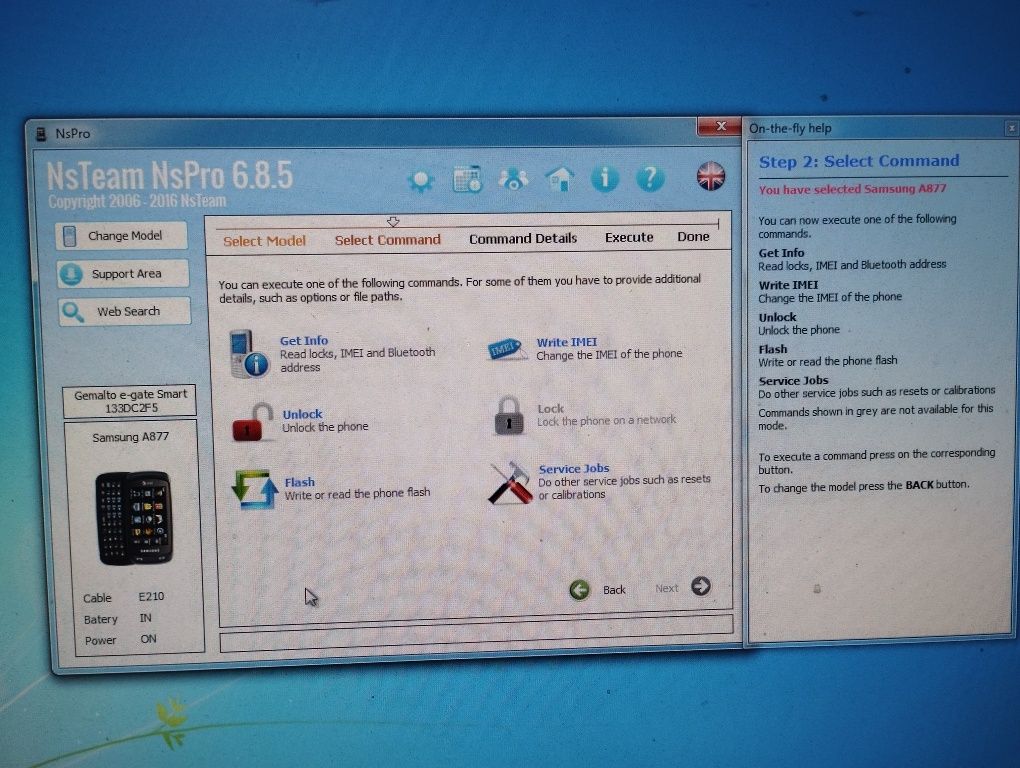The width and height of the screenshot is (1020, 768).
Task: Click the Samsung A877 phone thumbnail
Action: point(134,518)
